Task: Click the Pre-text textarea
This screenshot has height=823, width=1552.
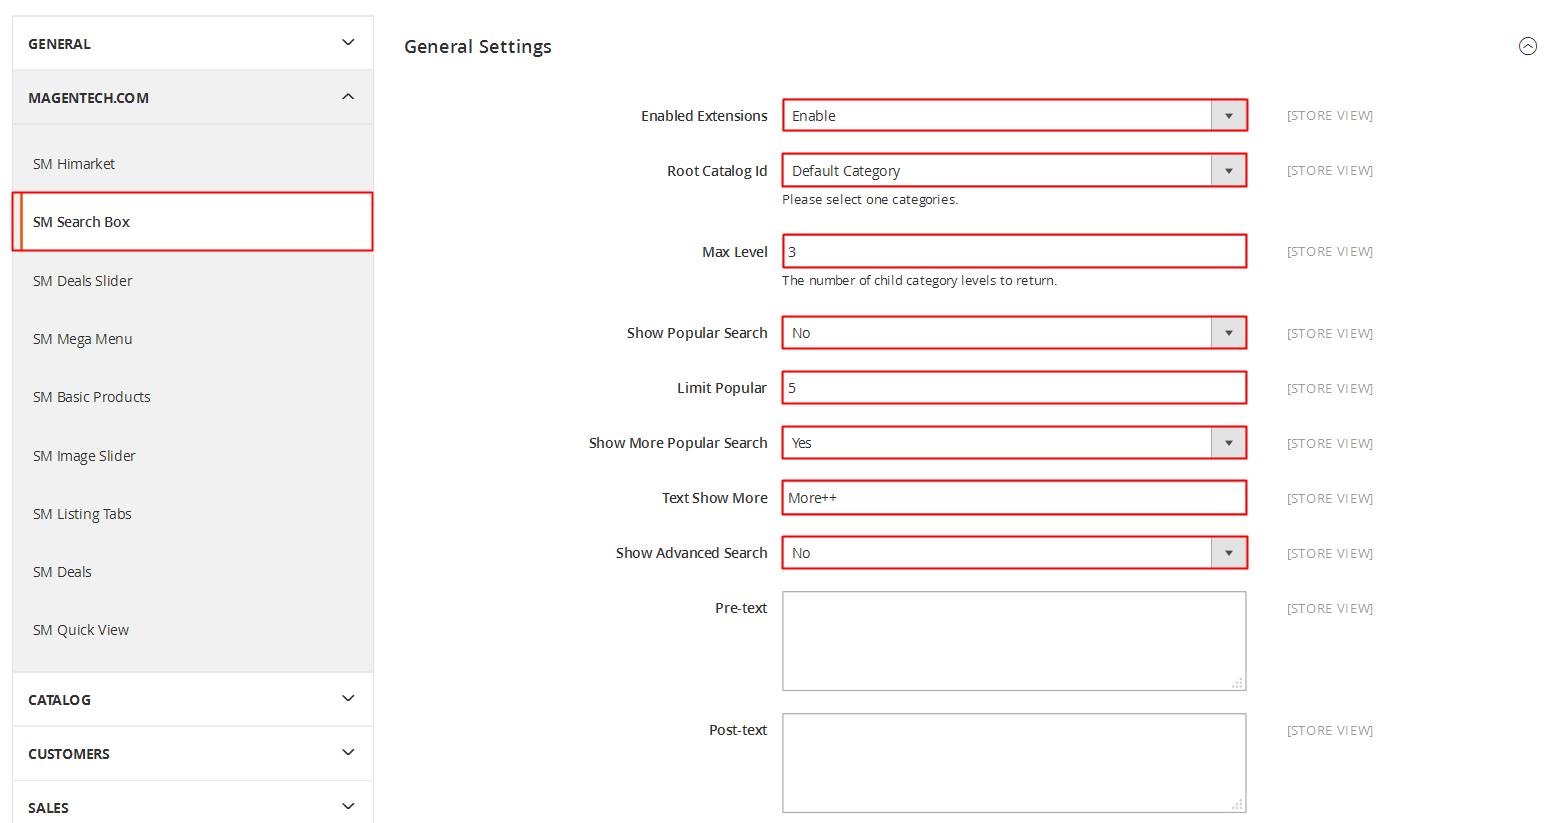Action: [x=1014, y=641]
